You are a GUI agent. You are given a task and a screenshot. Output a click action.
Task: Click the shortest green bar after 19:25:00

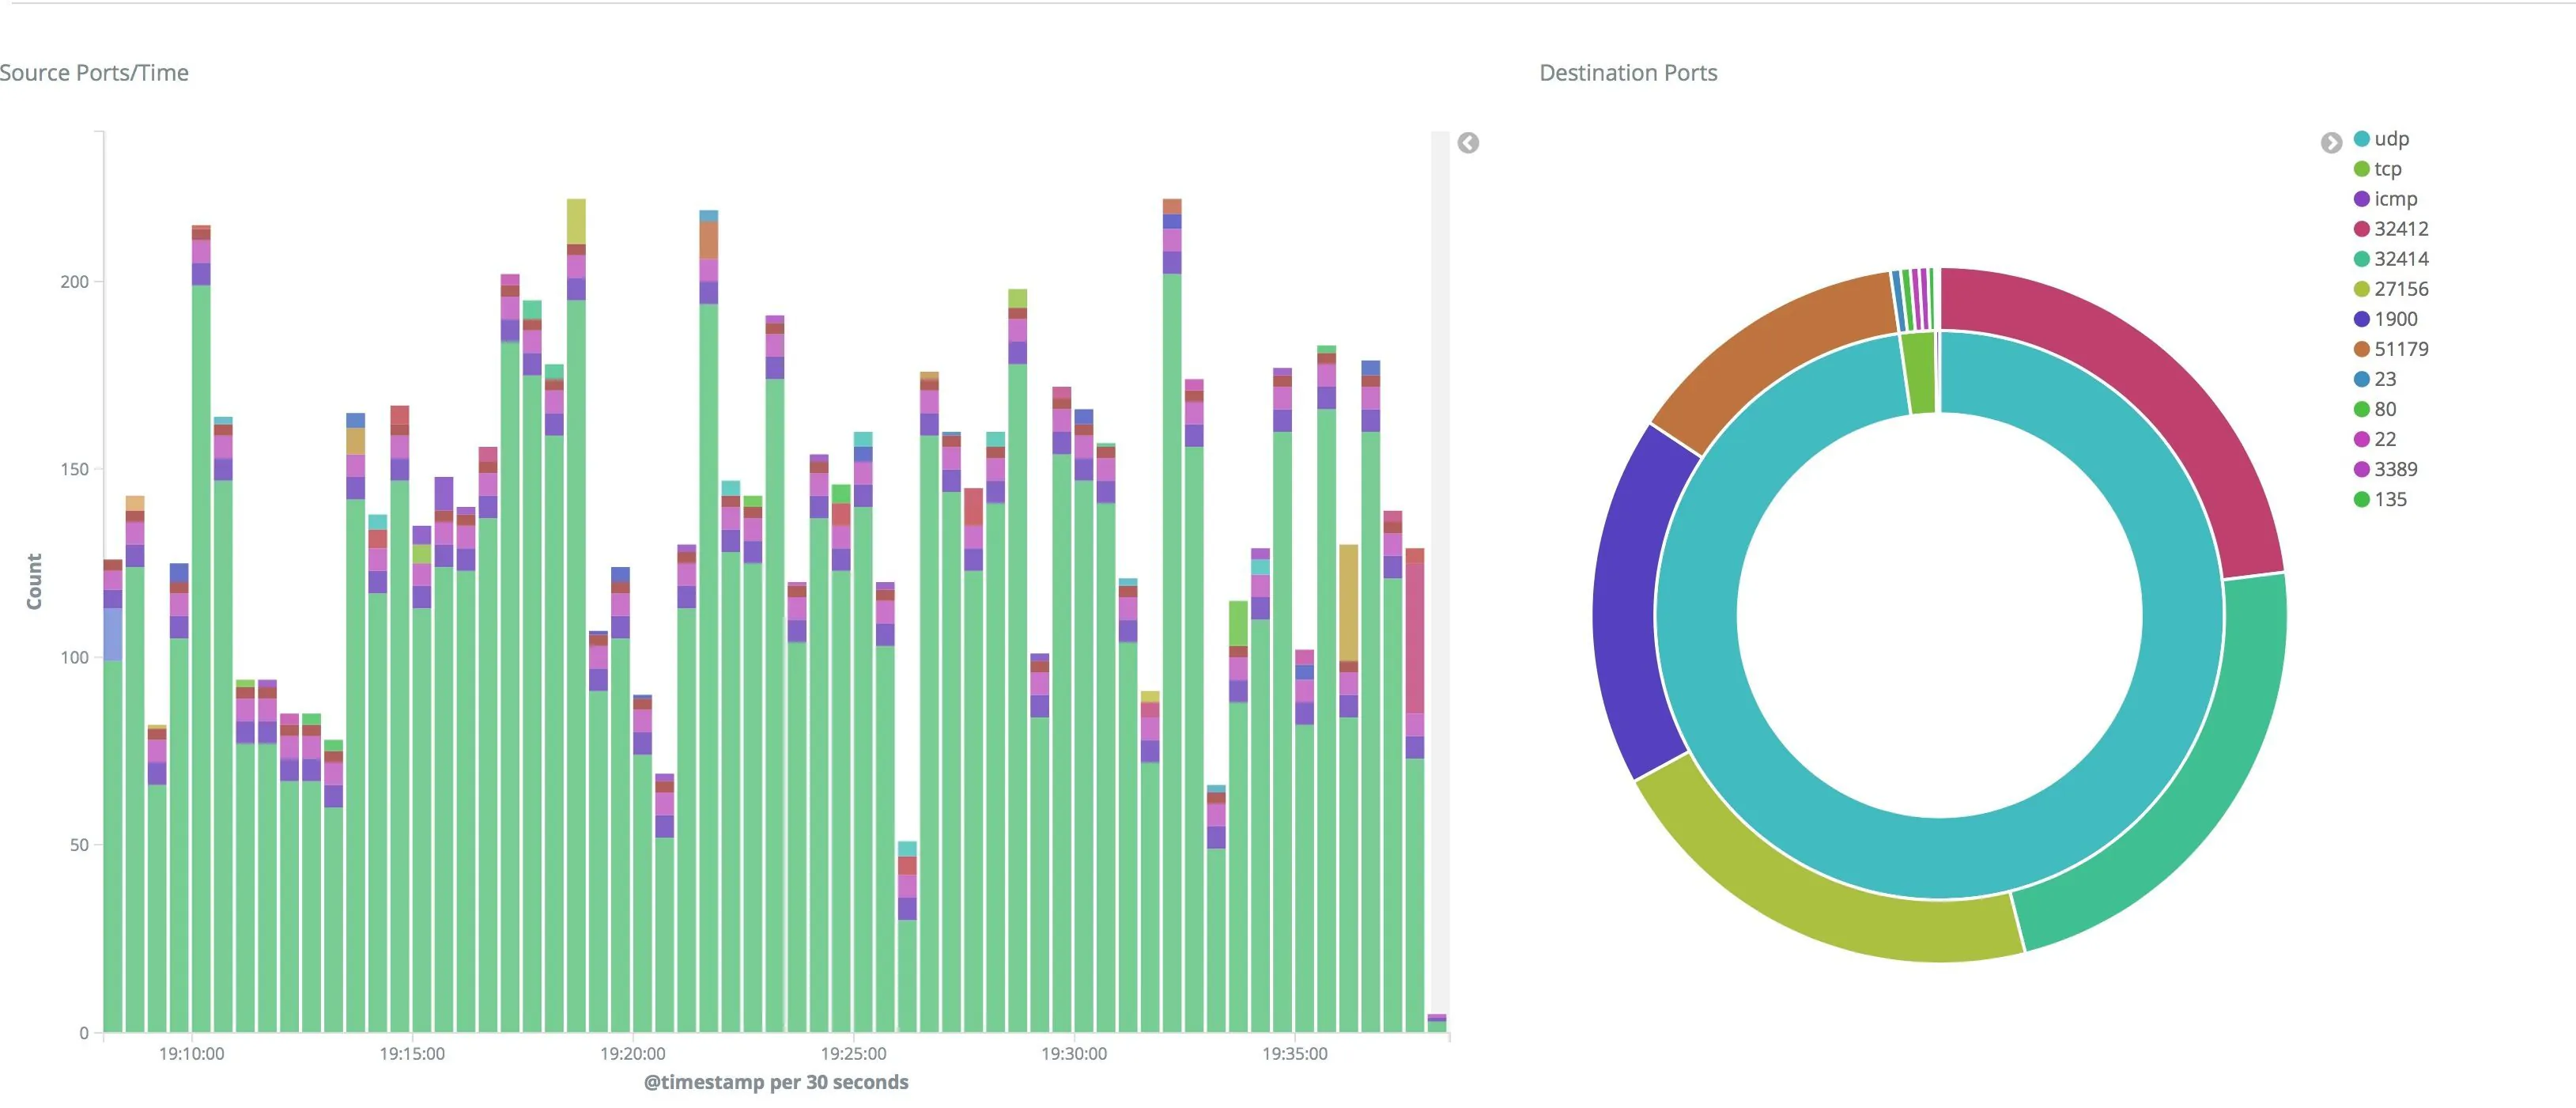pos(907,975)
